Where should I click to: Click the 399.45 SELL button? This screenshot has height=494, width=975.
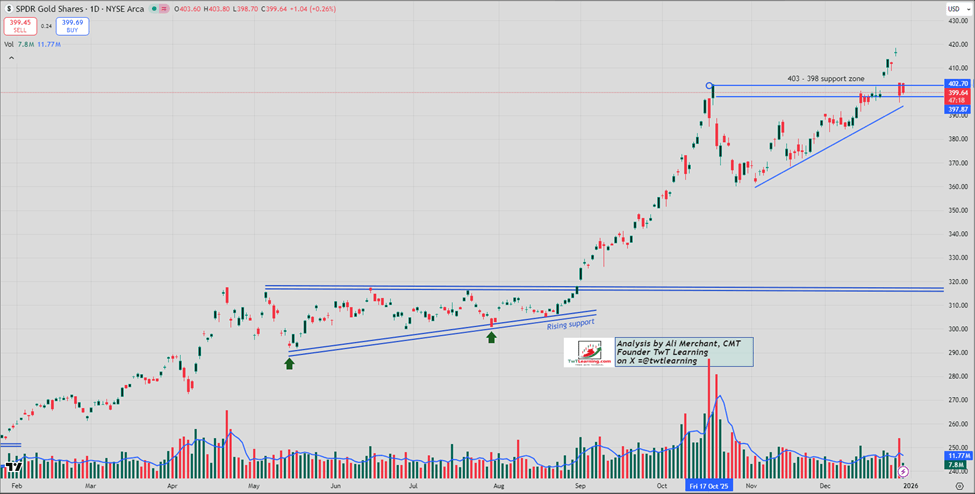coord(20,26)
